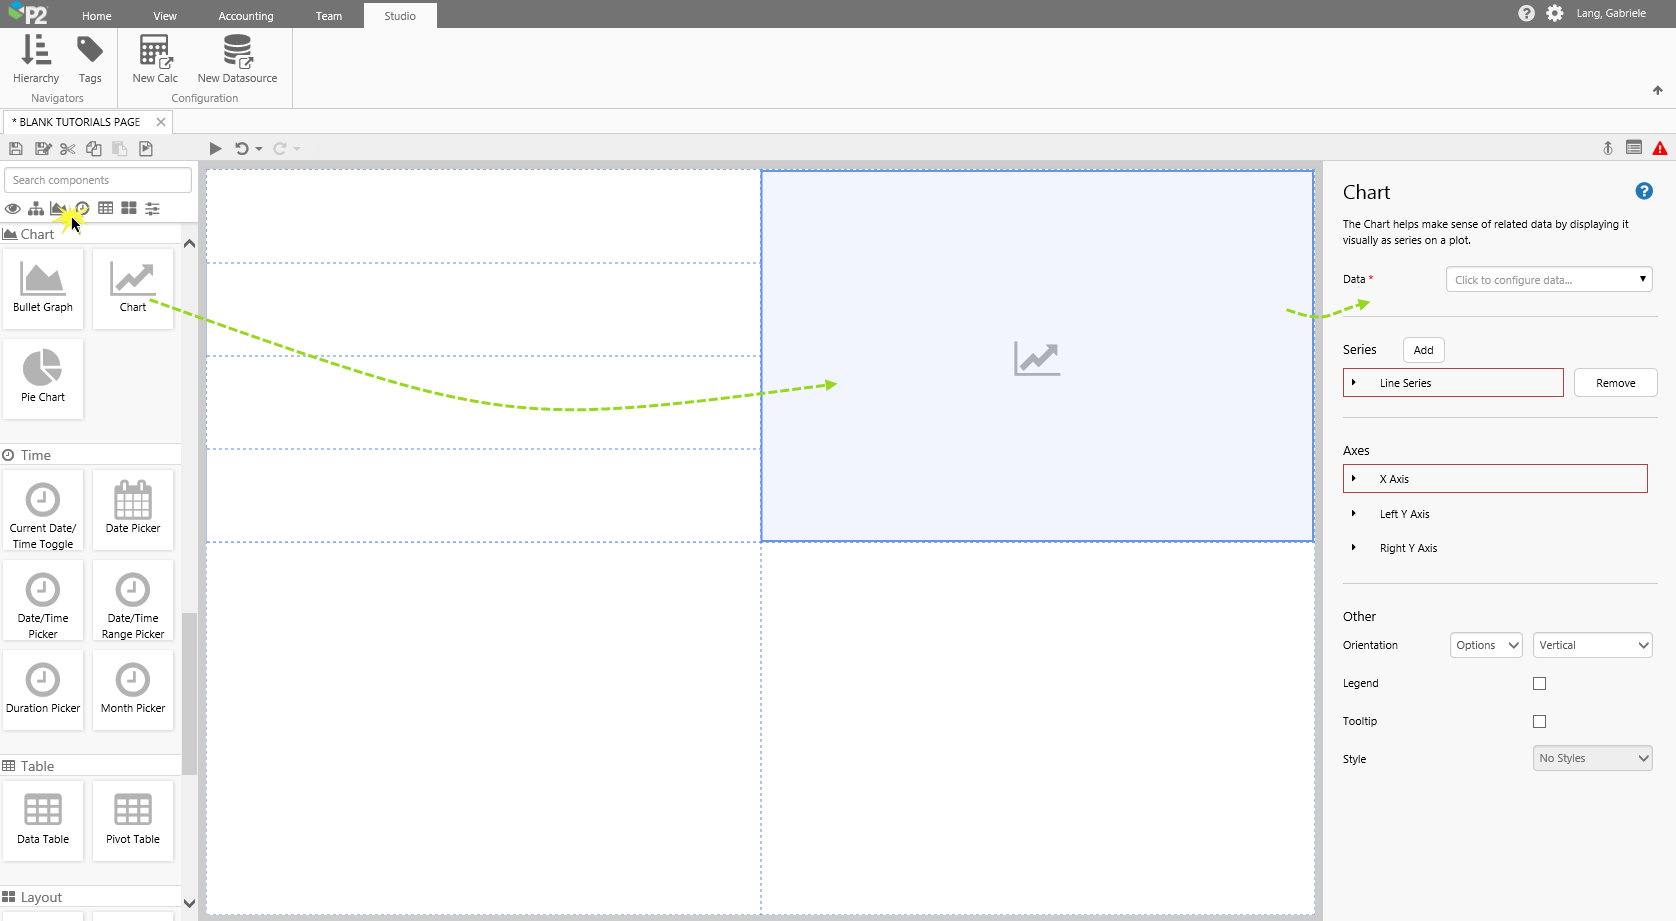Click the touch pointer icon in the toolbar
The width and height of the screenshot is (1676, 921).
(x=1608, y=148)
